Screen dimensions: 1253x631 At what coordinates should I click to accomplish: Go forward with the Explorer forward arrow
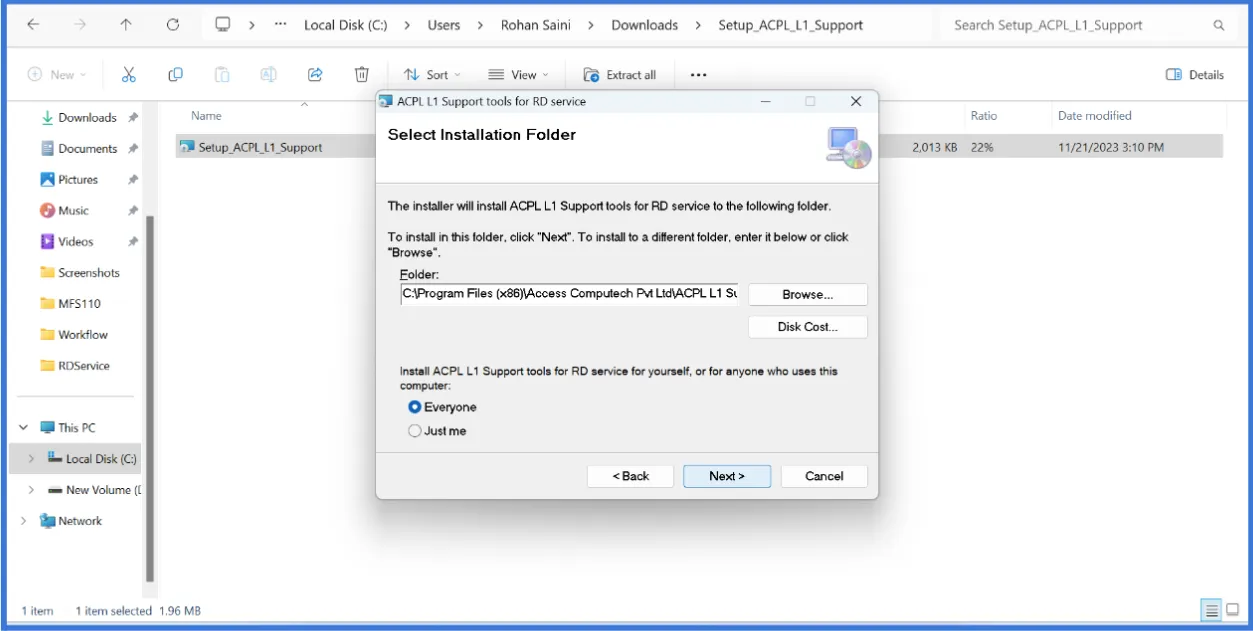(80, 25)
